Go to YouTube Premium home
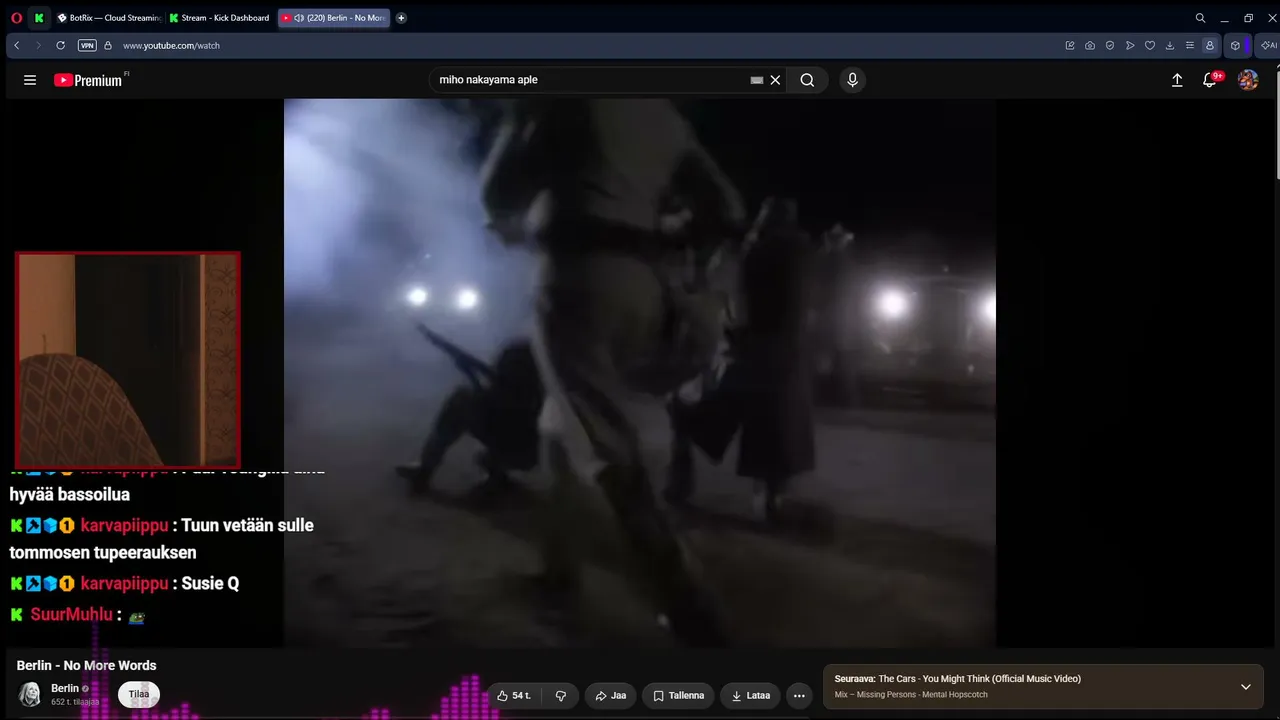 tap(89, 80)
